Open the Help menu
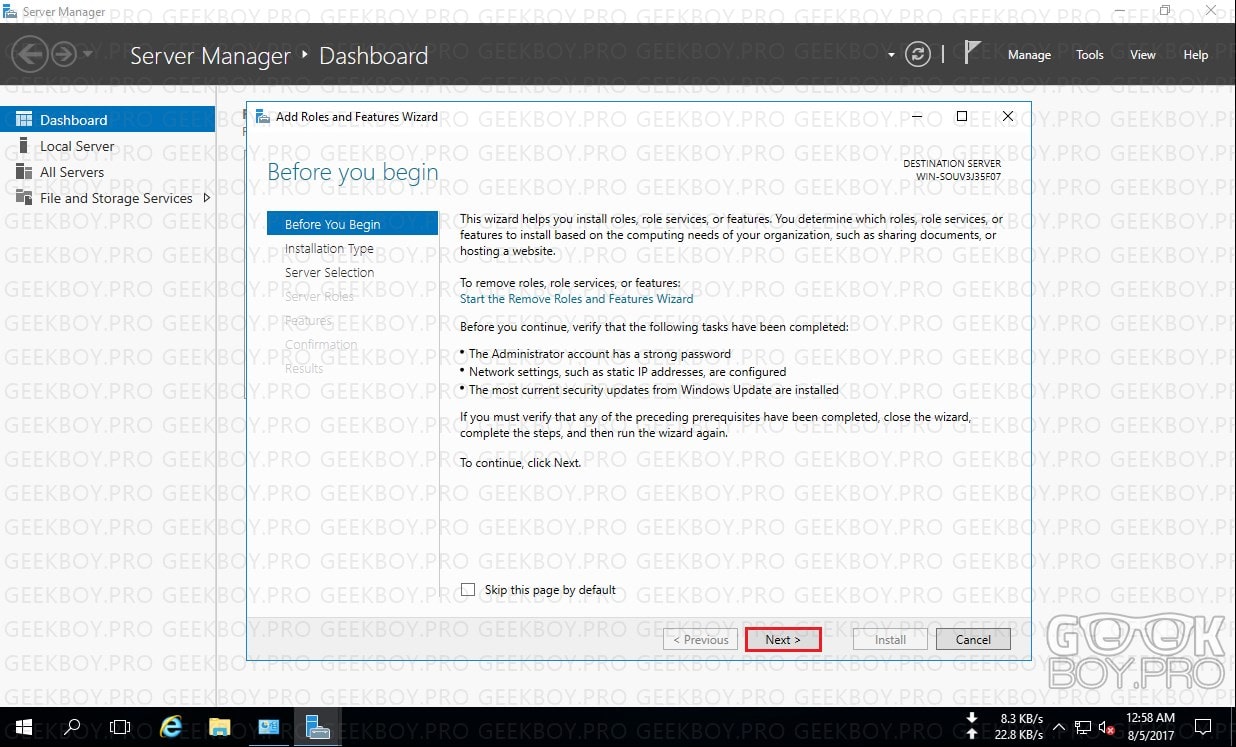The image size is (1236, 747). 1196,55
